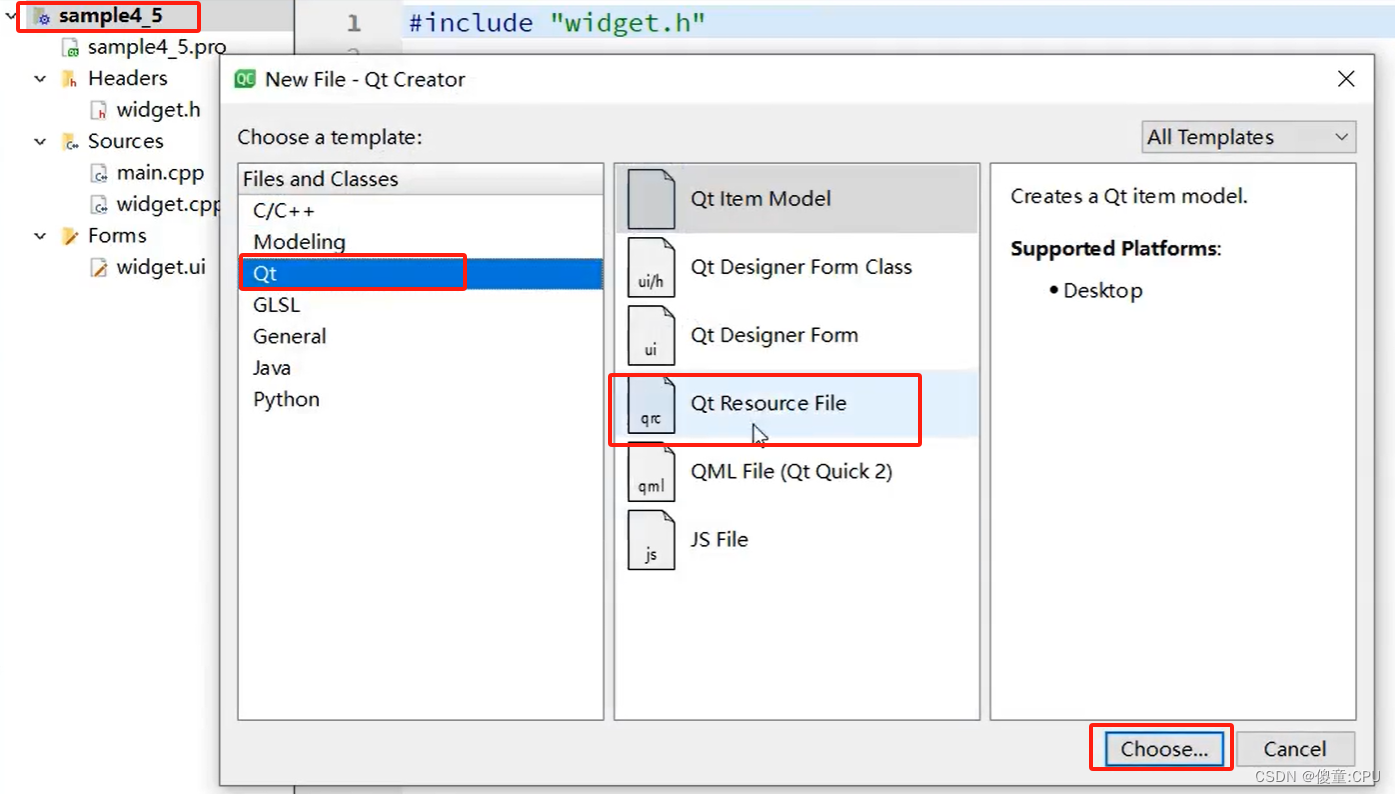Click the Forms folder label

(x=117, y=235)
